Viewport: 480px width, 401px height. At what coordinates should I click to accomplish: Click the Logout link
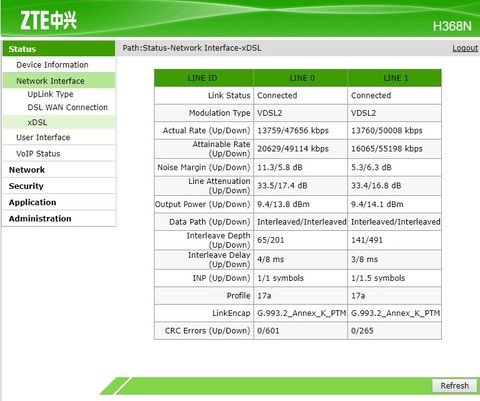pyautogui.click(x=465, y=48)
